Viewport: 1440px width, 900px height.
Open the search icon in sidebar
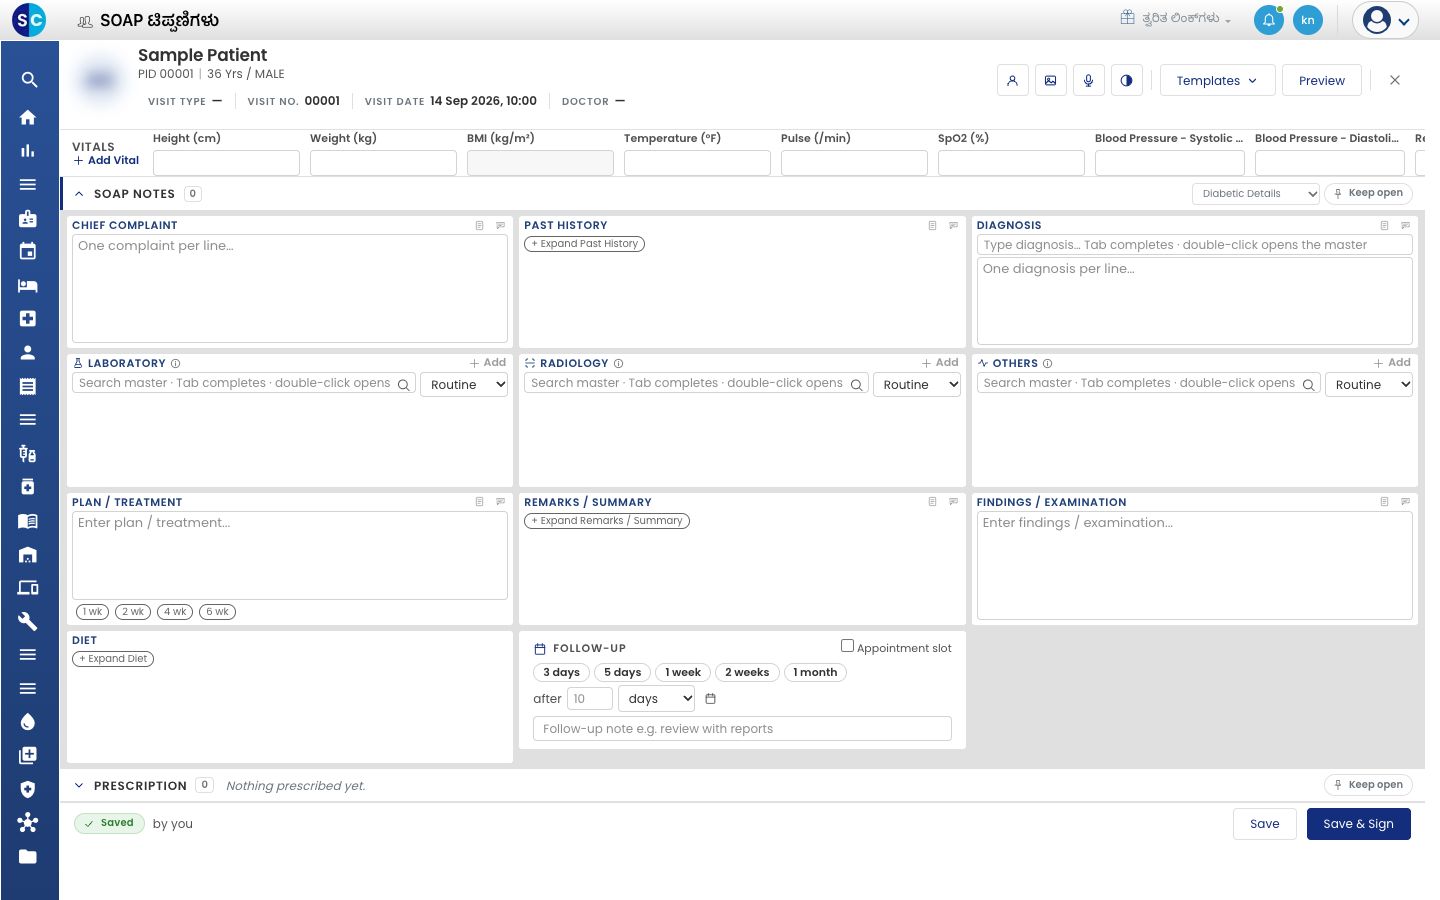[x=29, y=80]
